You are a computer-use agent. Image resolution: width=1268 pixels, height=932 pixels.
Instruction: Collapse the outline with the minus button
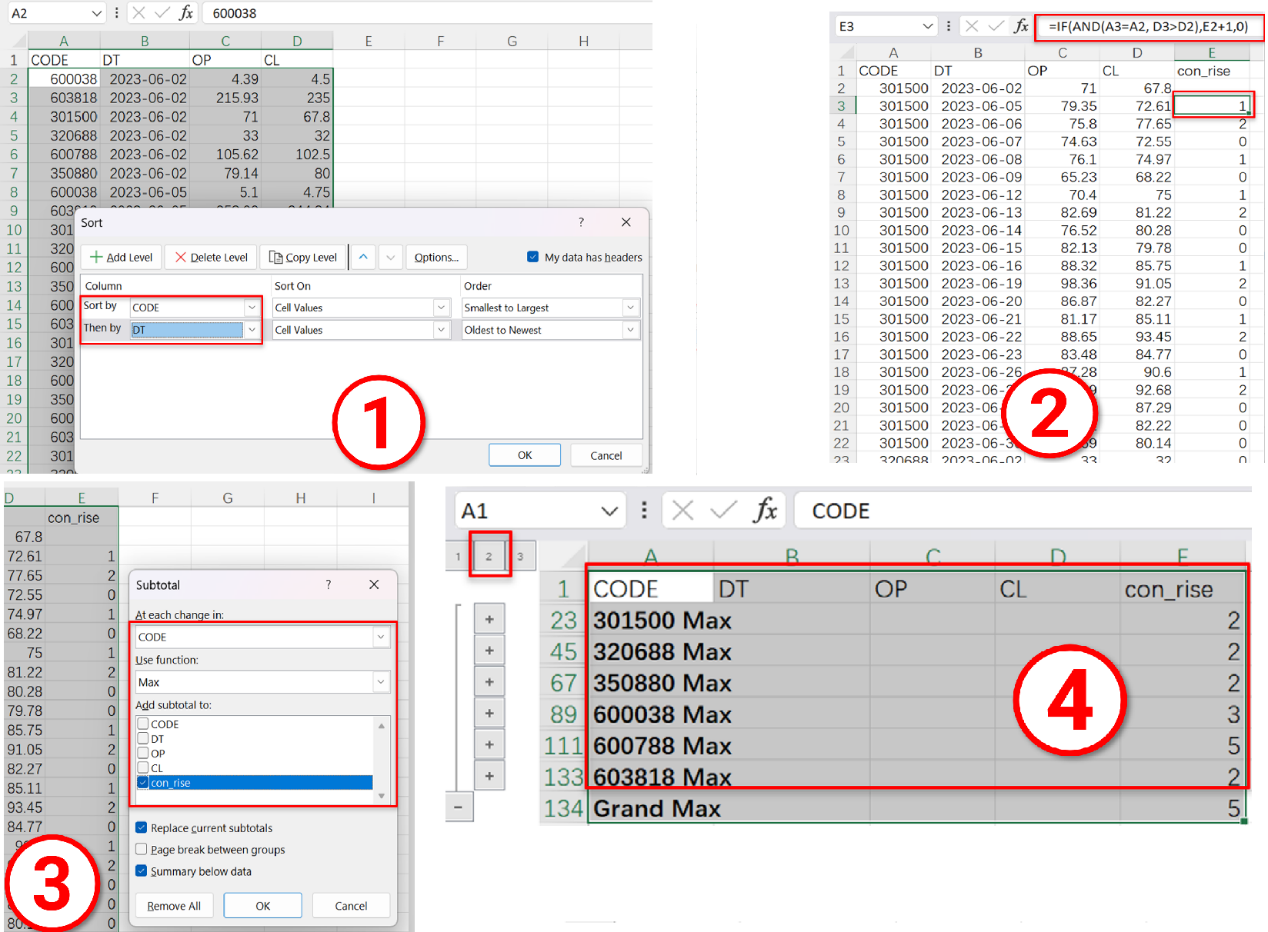point(459,806)
